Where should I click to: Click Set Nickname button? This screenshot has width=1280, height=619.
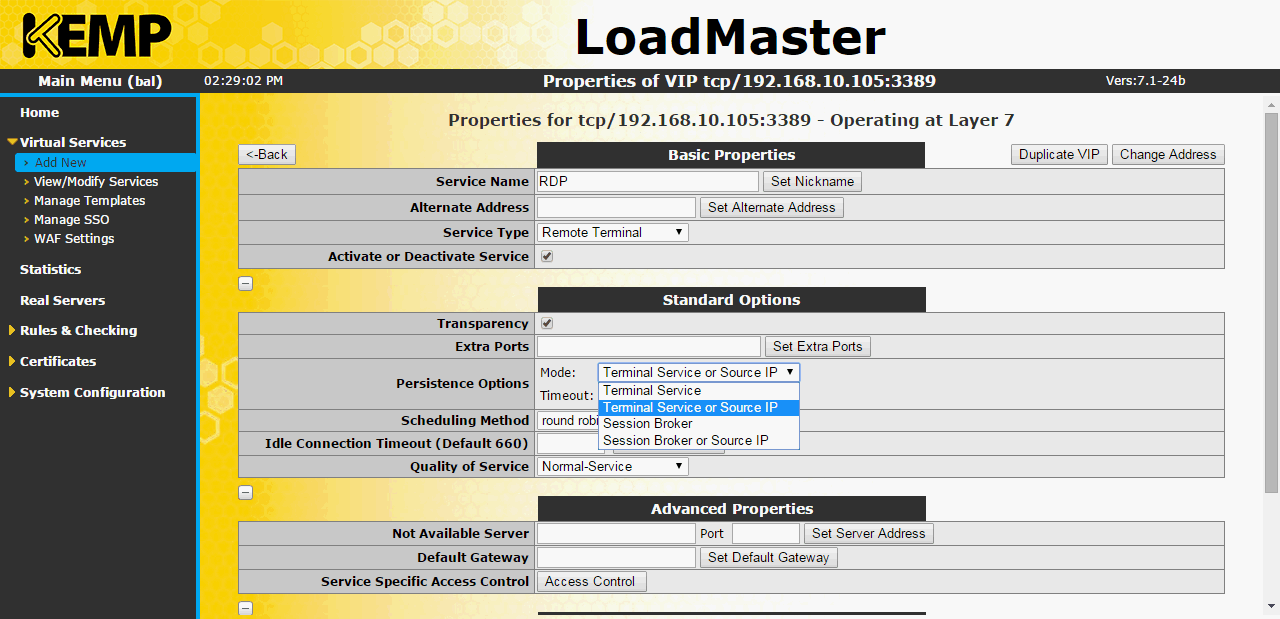[x=813, y=182]
